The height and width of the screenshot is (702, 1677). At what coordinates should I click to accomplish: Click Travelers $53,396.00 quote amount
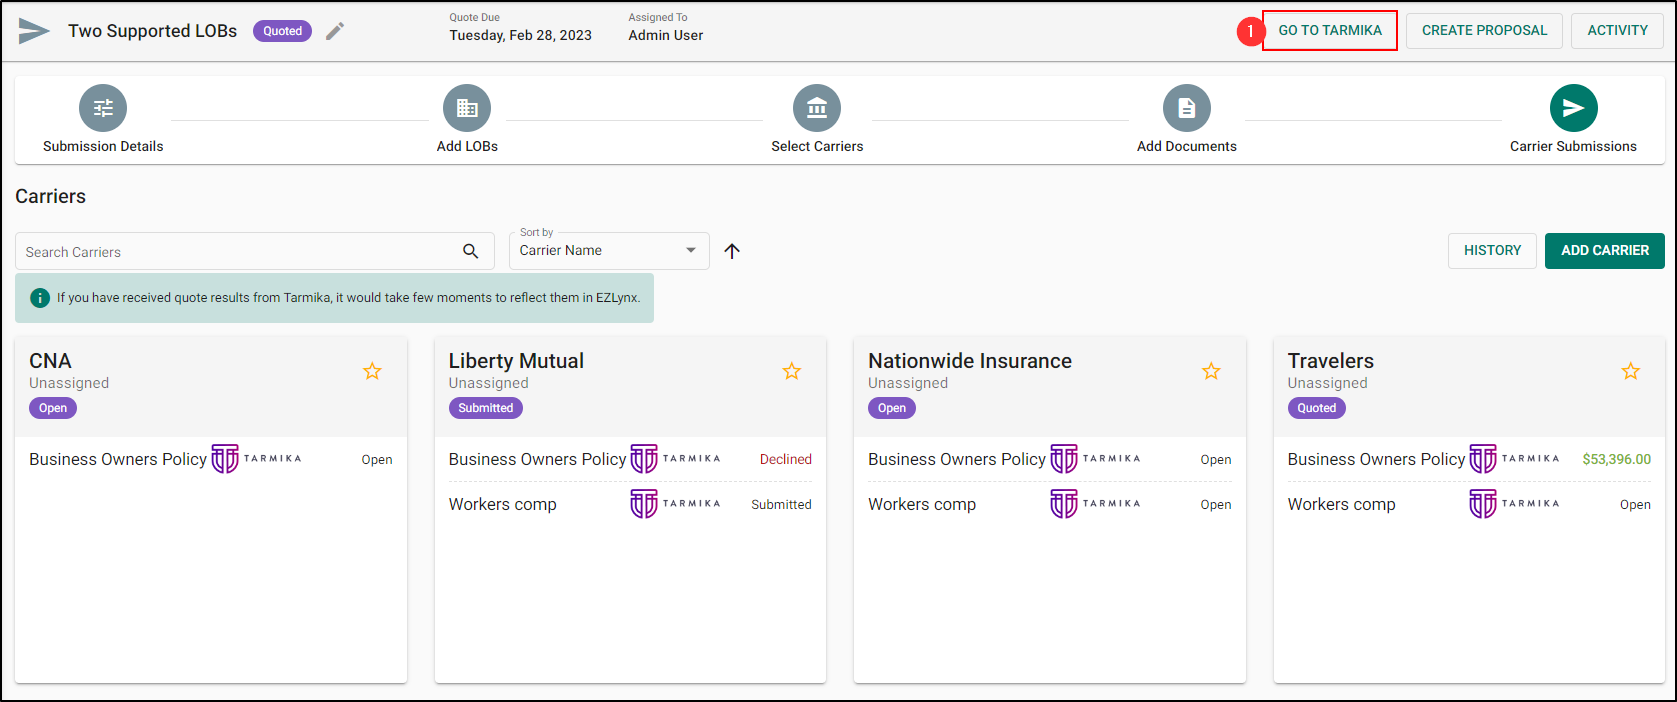coord(1617,459)
